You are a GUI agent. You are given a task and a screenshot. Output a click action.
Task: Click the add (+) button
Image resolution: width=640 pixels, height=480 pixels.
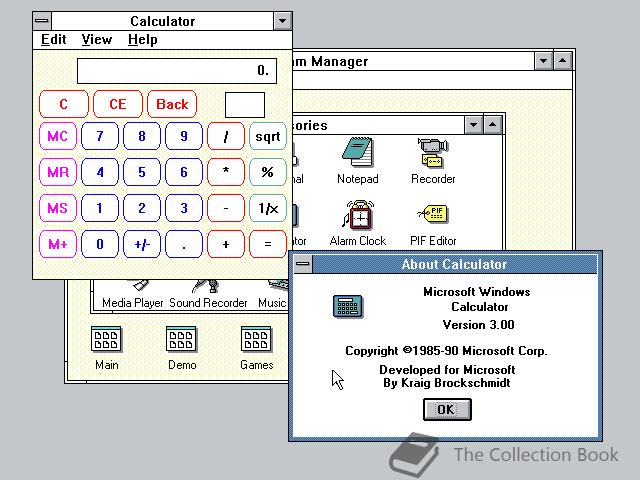point(226,244)
